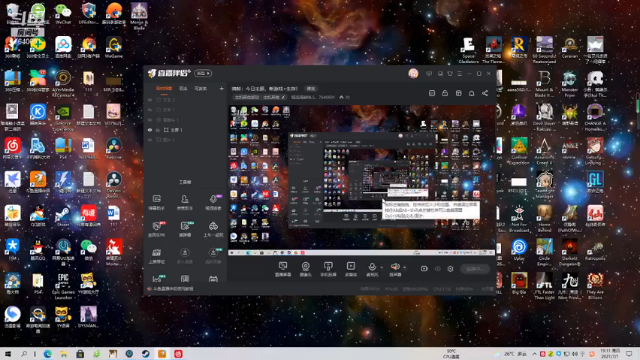
Task: Open the user avatar in title bar
Action: (x=413, y=73)
